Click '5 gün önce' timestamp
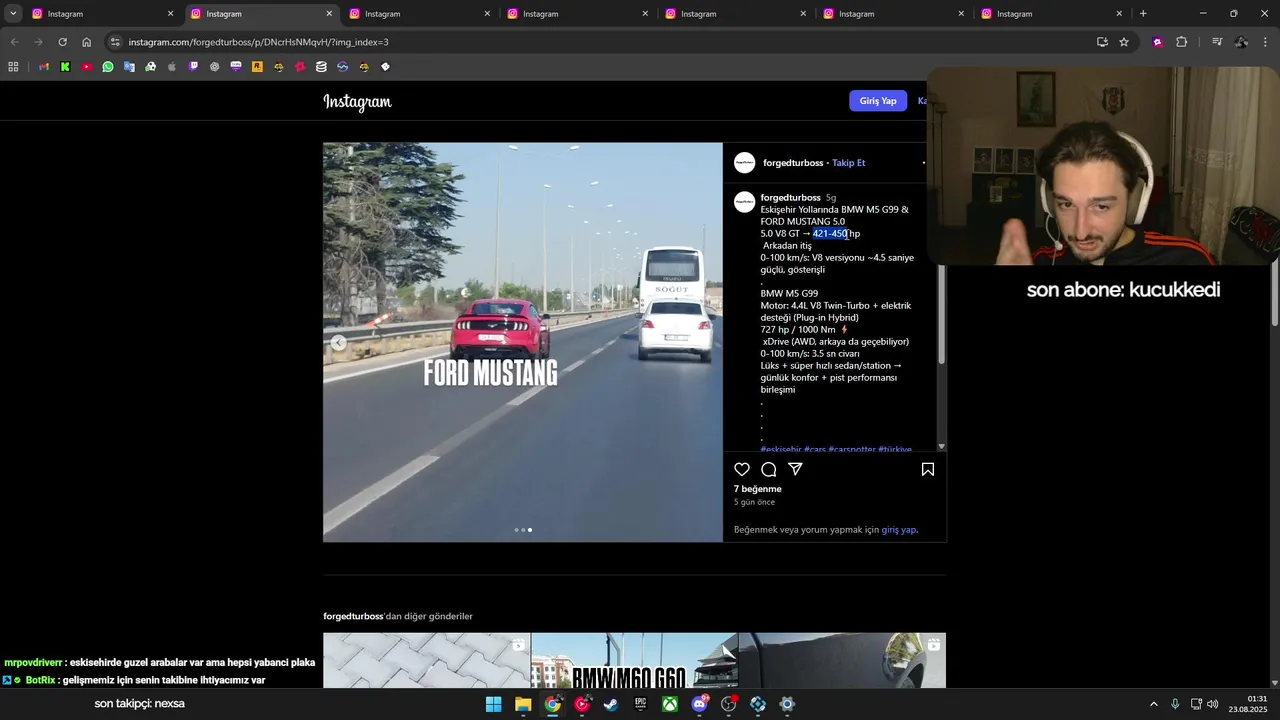The width and height of the screenshot is (1280, 720). coord(754,502)
